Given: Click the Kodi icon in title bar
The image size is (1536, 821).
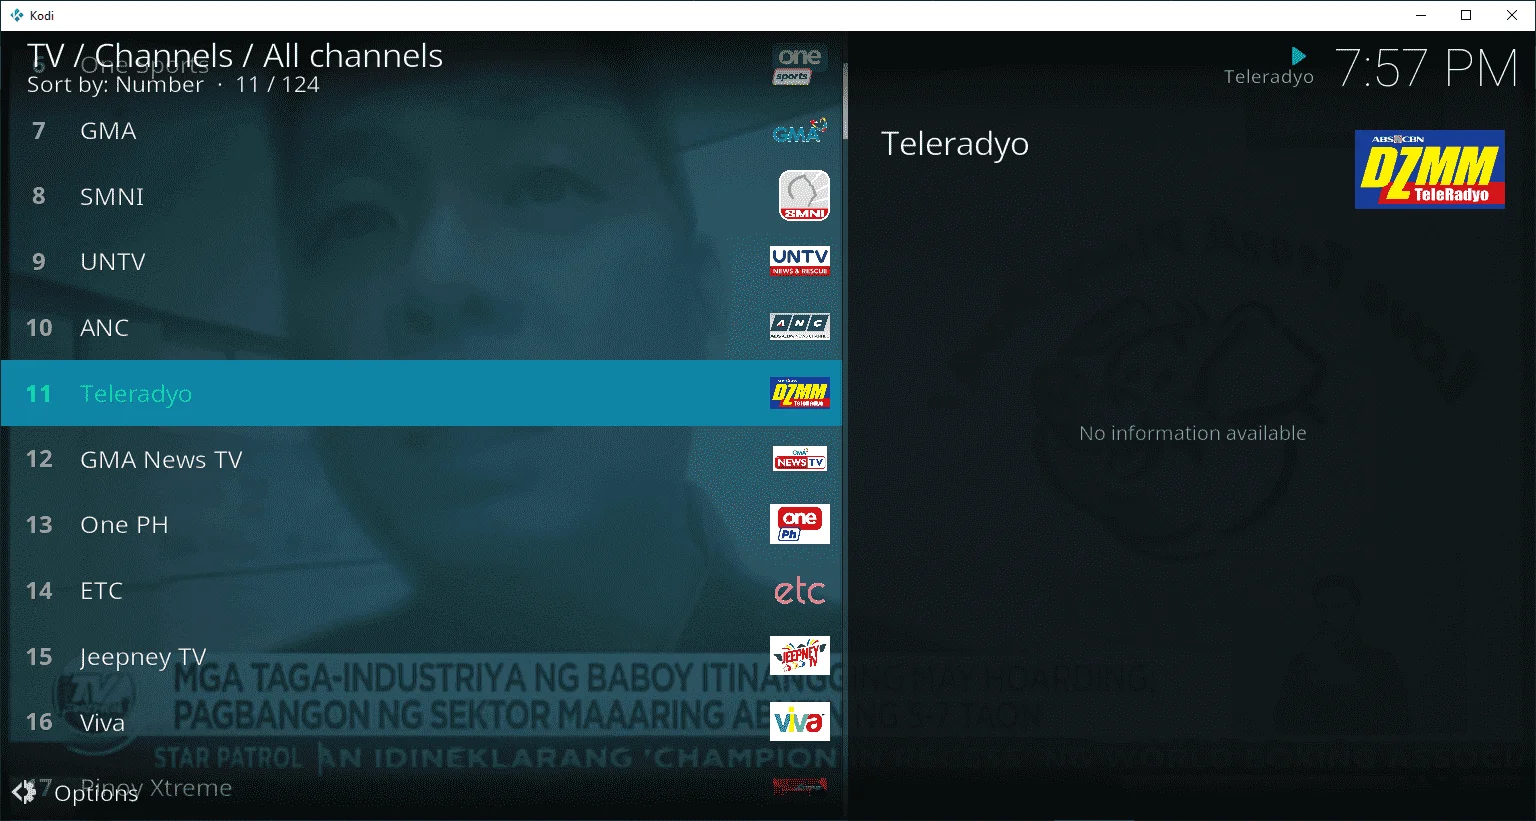Looking at the screenshot, I should (17, 15).
